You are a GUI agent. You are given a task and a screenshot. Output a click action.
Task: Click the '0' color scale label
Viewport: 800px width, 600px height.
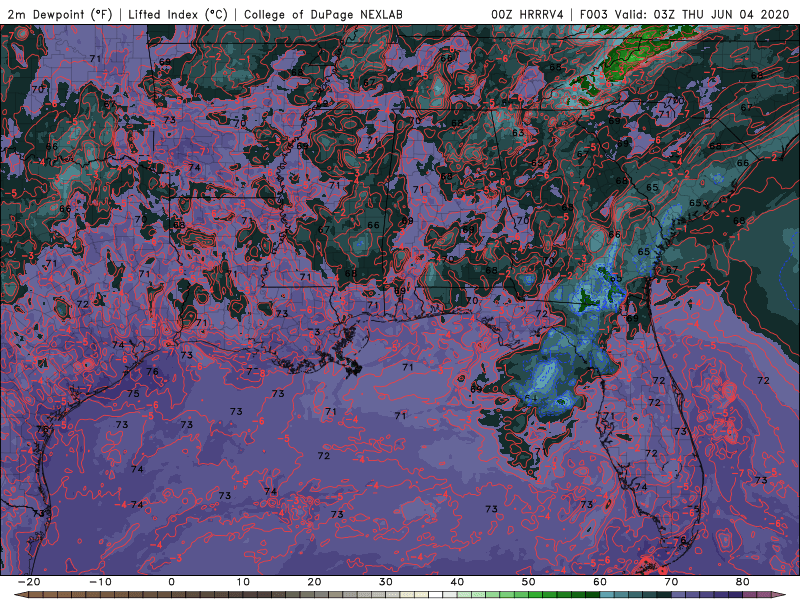click(171, 582)
